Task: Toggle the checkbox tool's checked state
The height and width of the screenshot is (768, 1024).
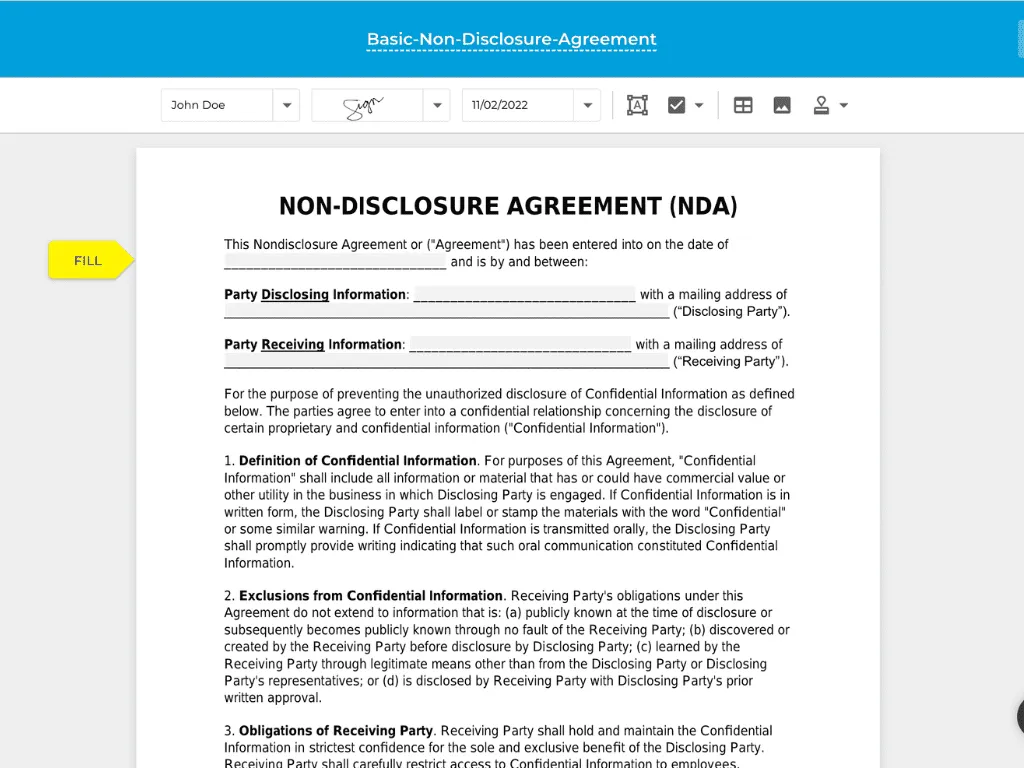Action: coord(678,104)
